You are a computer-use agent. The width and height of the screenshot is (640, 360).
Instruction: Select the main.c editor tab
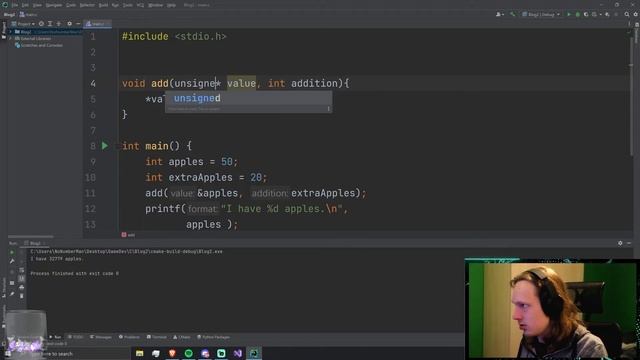tap(97, 24)
